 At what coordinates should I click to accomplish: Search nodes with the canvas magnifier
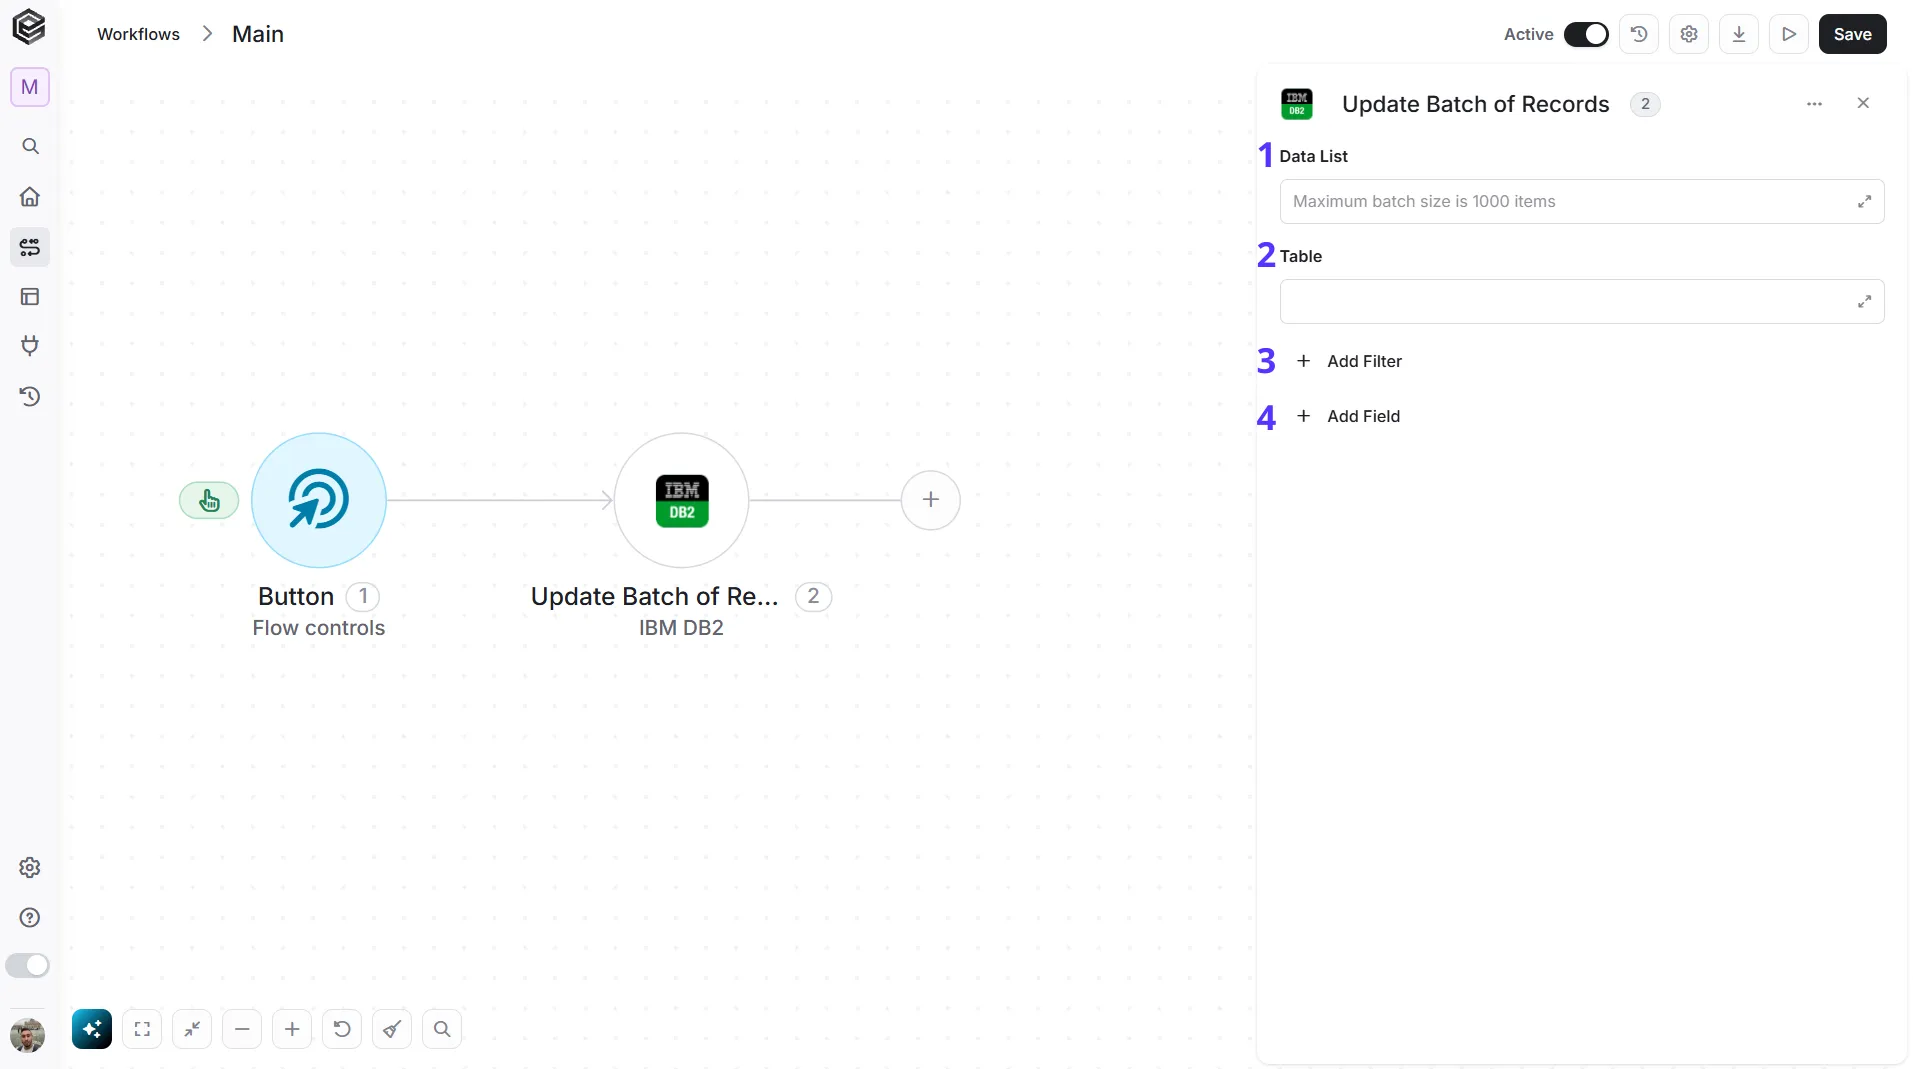tap(442, 1029)
